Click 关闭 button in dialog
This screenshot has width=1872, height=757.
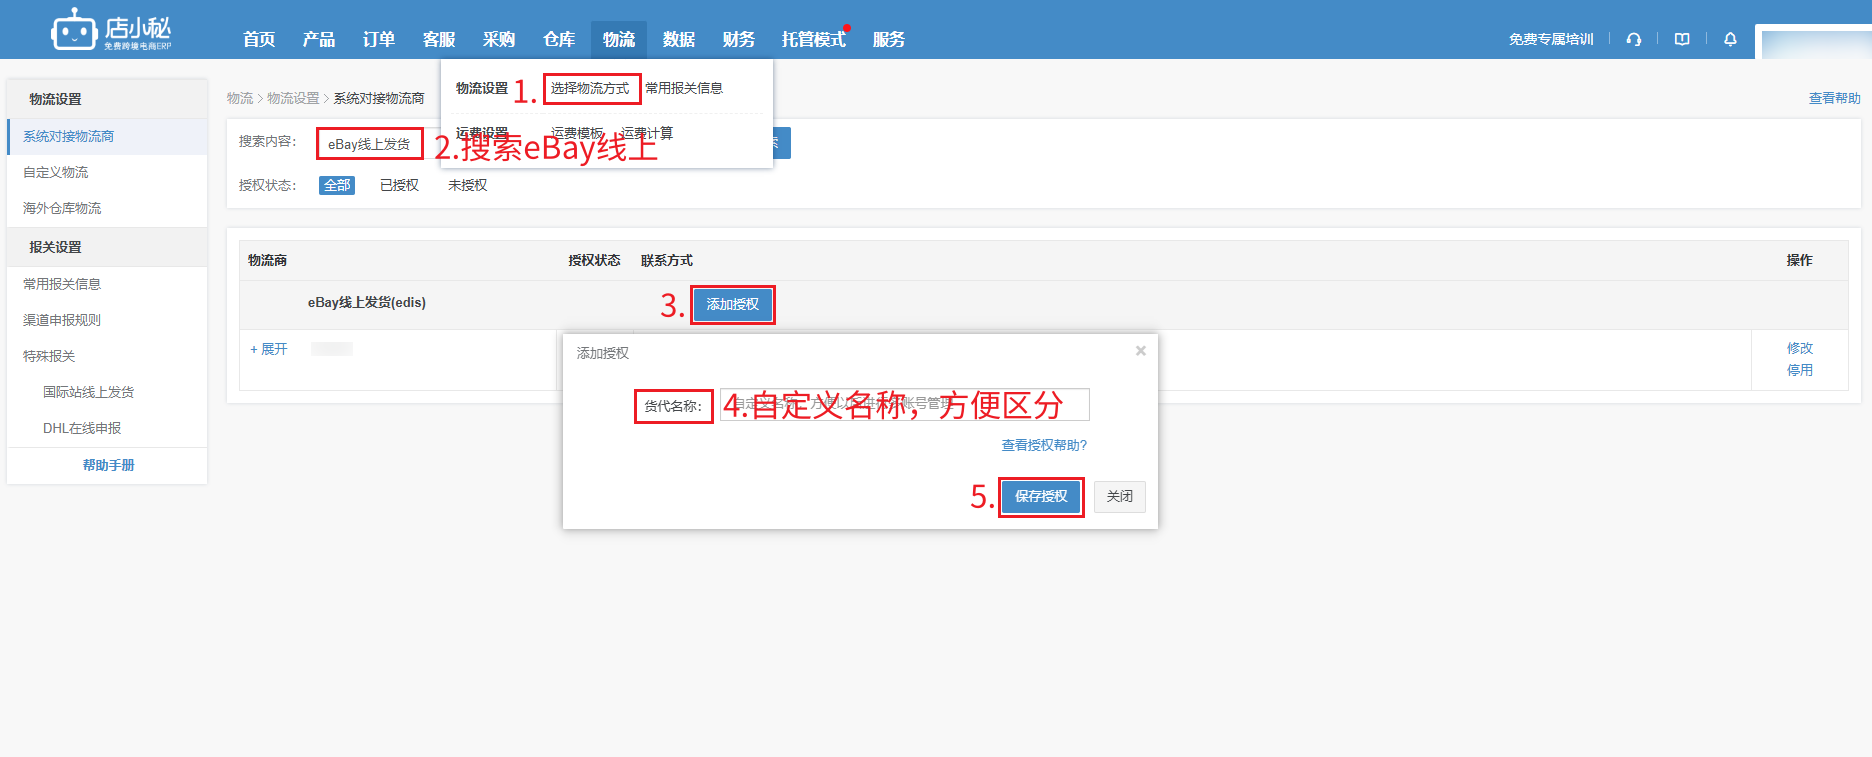point(1120,497)
